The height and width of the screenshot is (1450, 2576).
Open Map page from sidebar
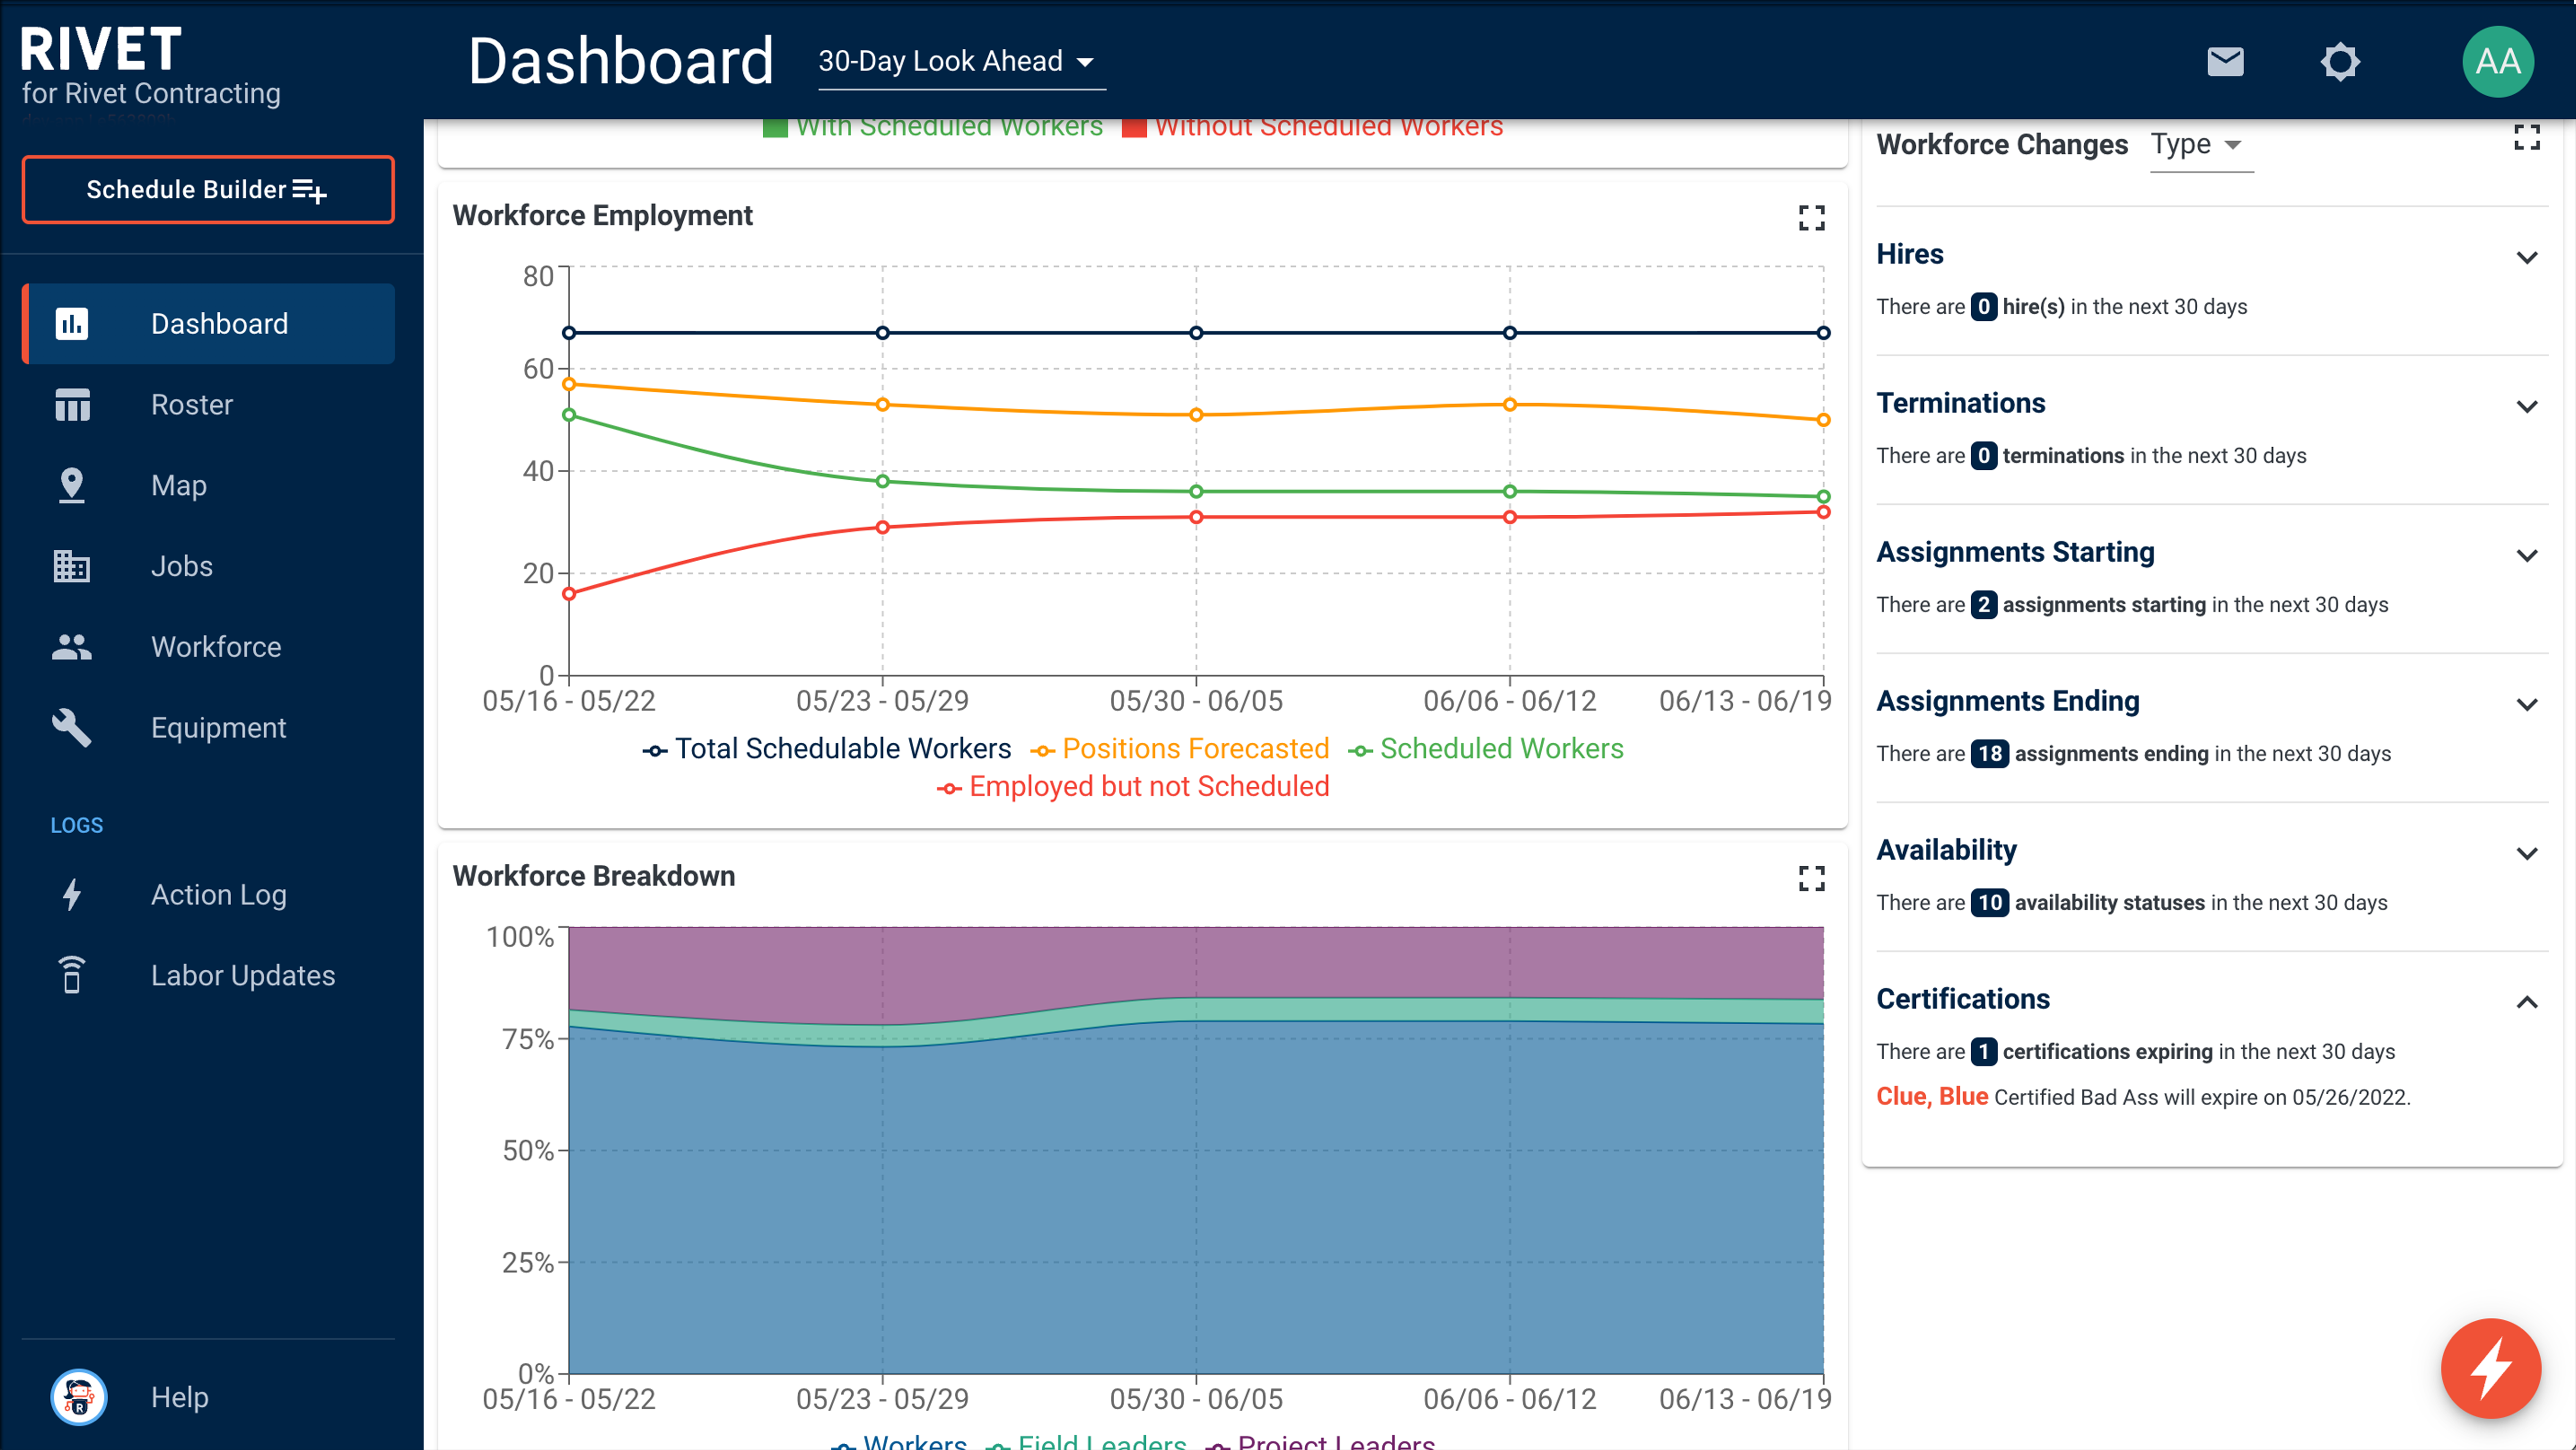tap(208, 485)
